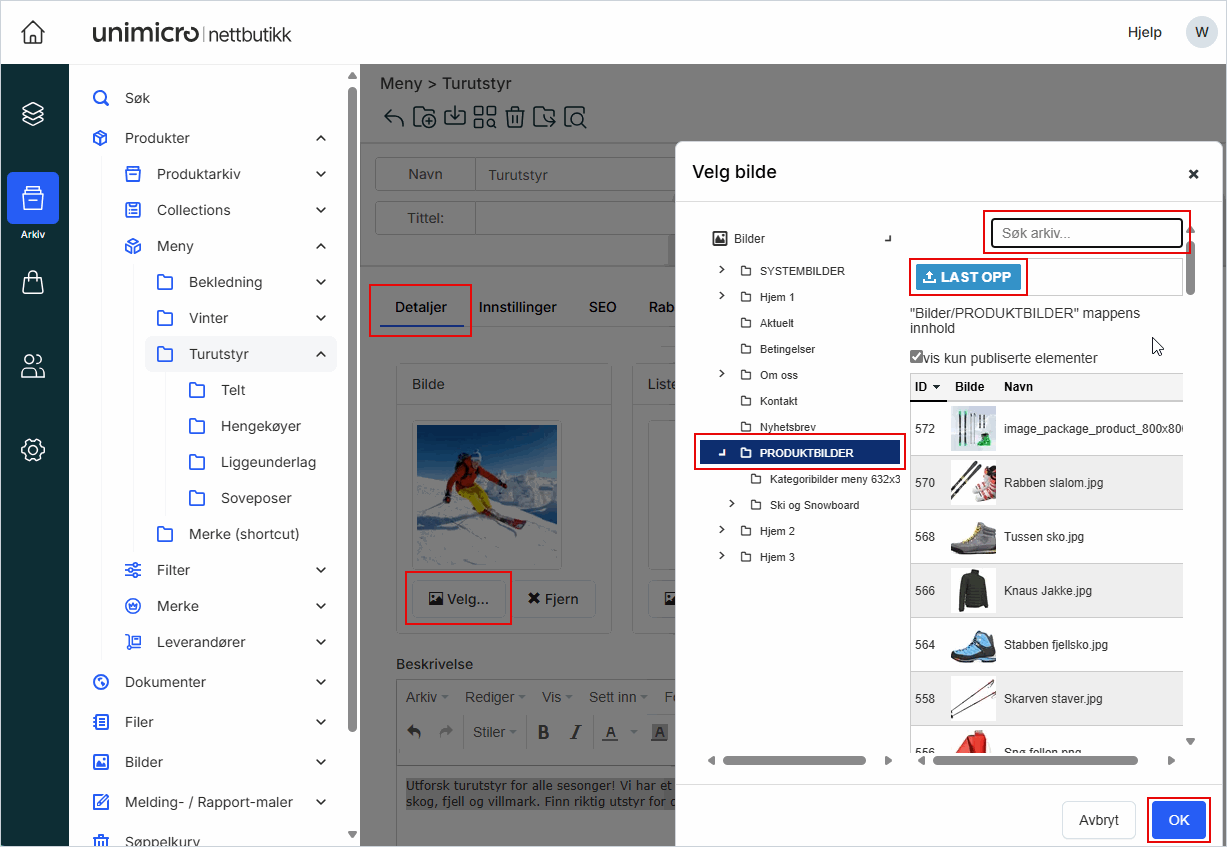Click the shopping bag icon in left rail
The width and height of the screenshot is (1227, 847).
point(33,283)
